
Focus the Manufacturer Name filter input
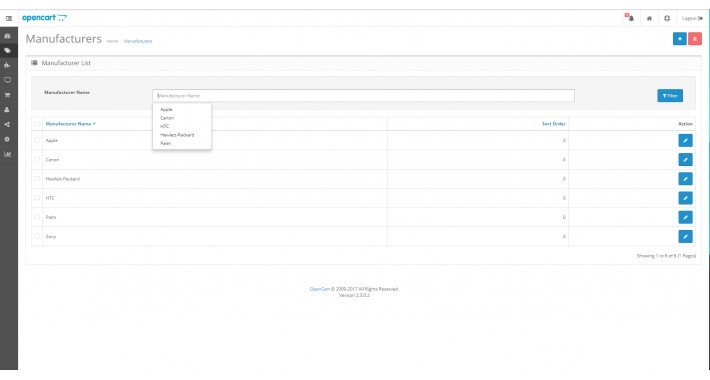point(364,96)
